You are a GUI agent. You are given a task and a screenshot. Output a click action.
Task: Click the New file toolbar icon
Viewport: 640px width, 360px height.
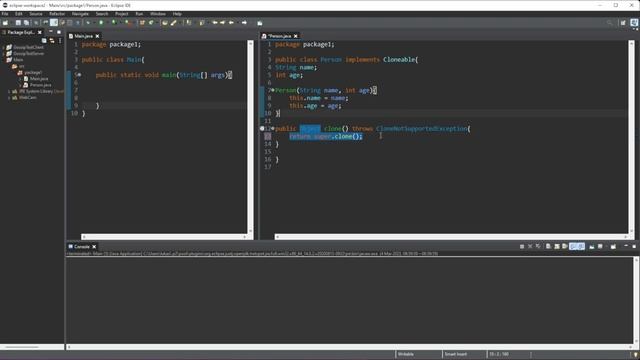coord(5,23)
